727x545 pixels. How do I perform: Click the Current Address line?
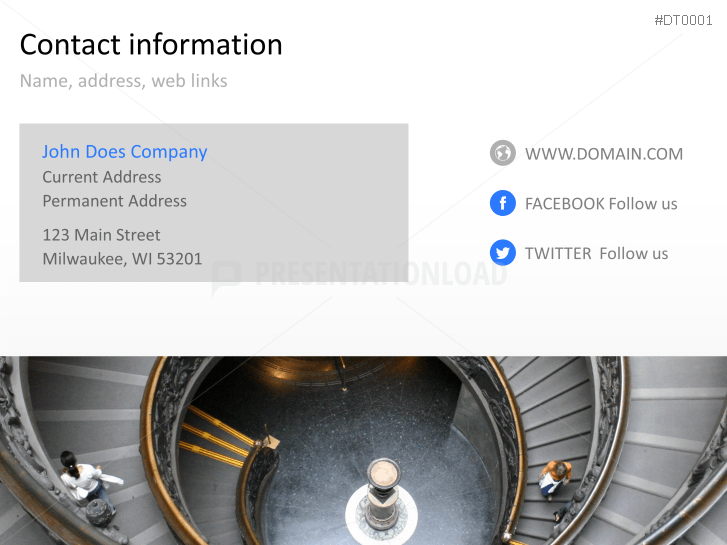pyautogui.click(x=102, y=177)
